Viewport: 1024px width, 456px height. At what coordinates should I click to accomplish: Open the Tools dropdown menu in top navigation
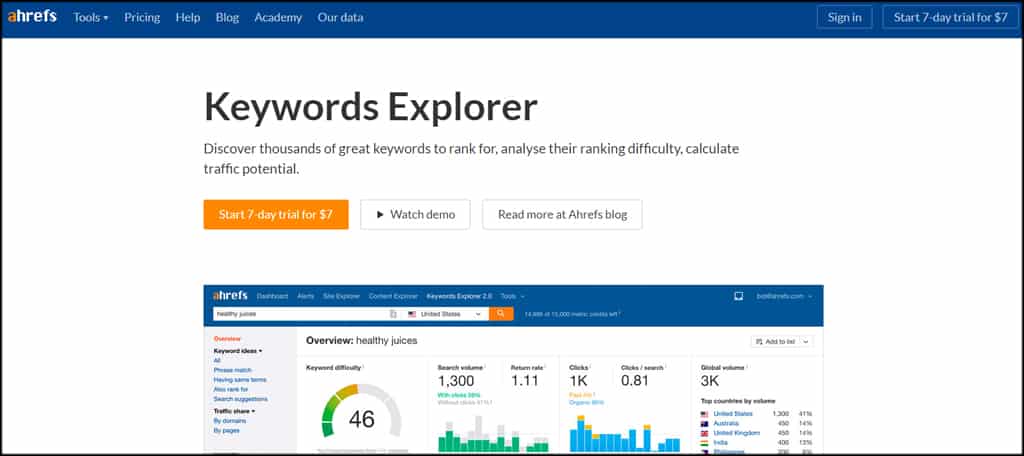91,18
